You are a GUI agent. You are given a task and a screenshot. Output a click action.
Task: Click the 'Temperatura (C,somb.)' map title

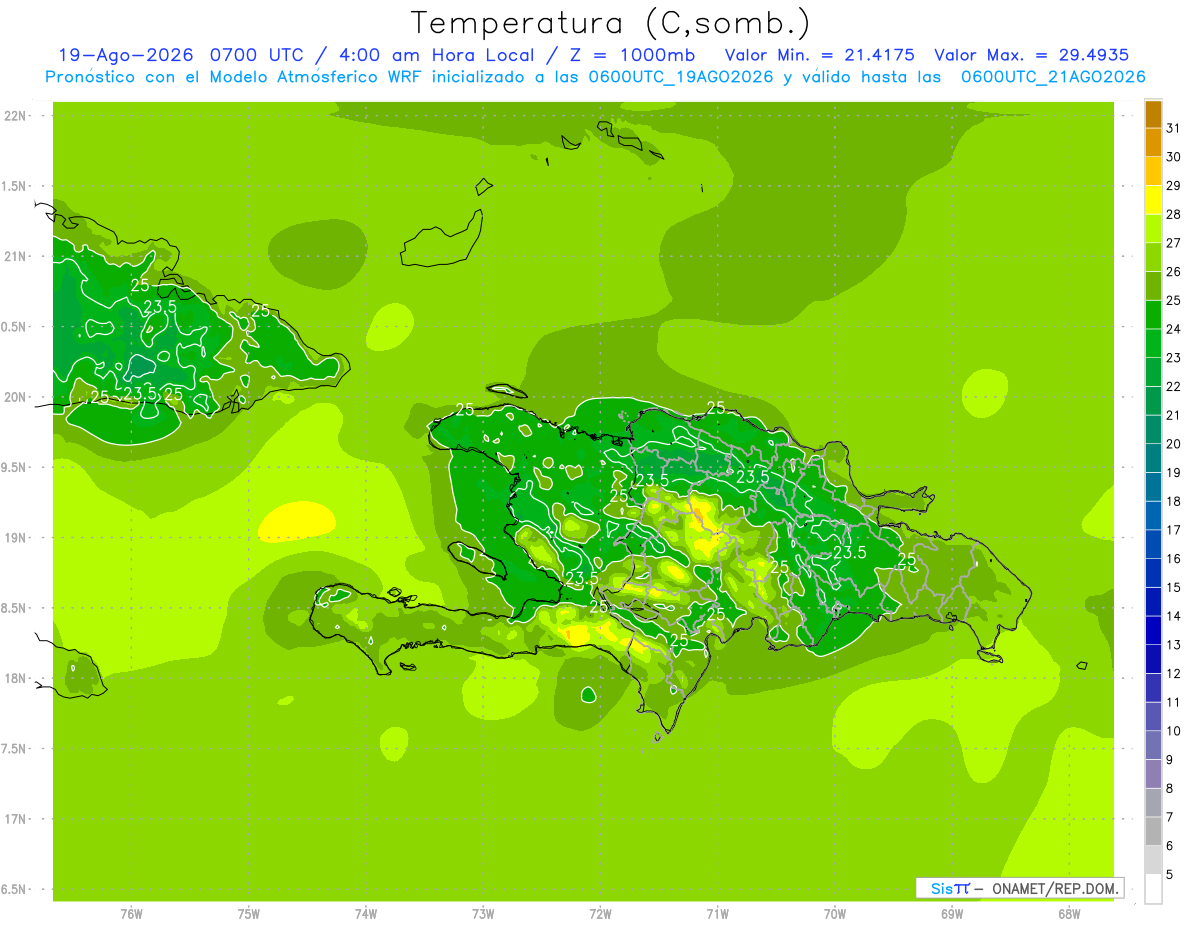[x=611, y=23]
